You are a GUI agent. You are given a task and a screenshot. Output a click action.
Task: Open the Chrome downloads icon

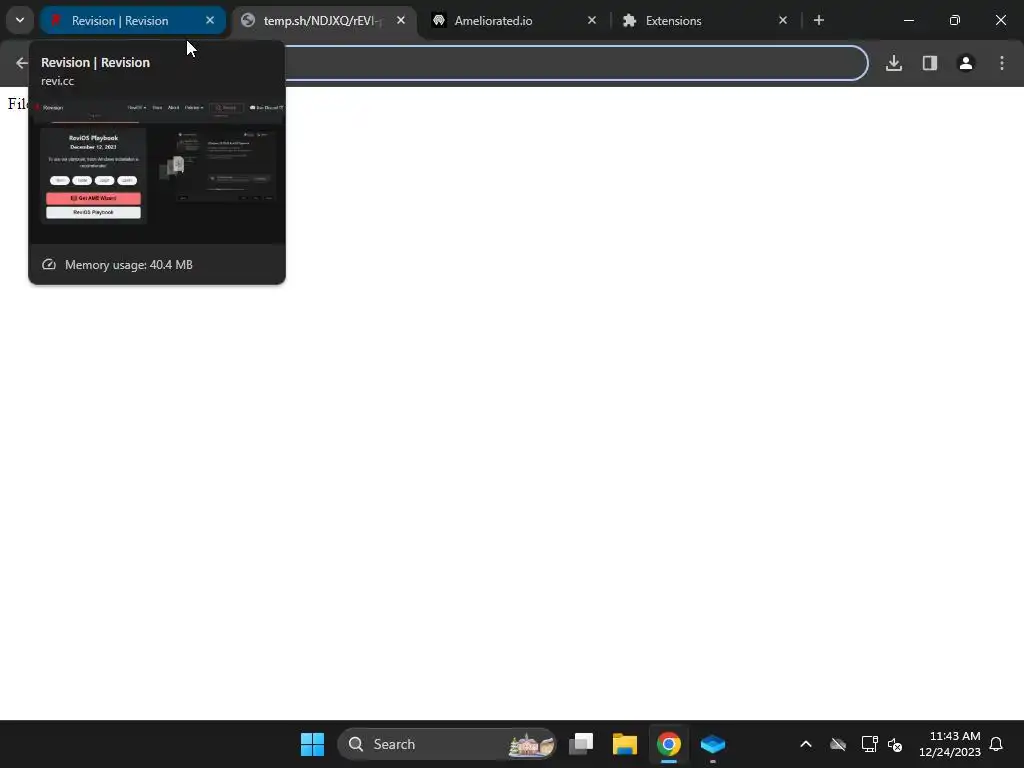coord(894,63)
